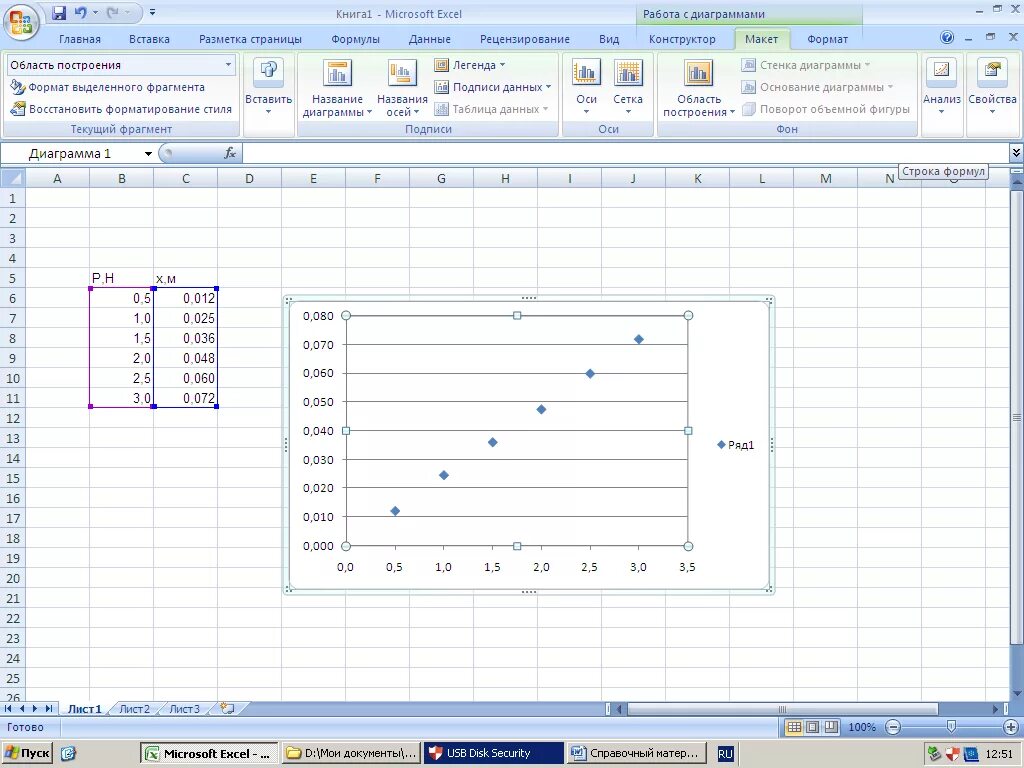The height and width of the screenshot is (768, 1024).
Task: Save the workbook with the floppy icon
Action: pyautogui.click(x=59, y=12)
